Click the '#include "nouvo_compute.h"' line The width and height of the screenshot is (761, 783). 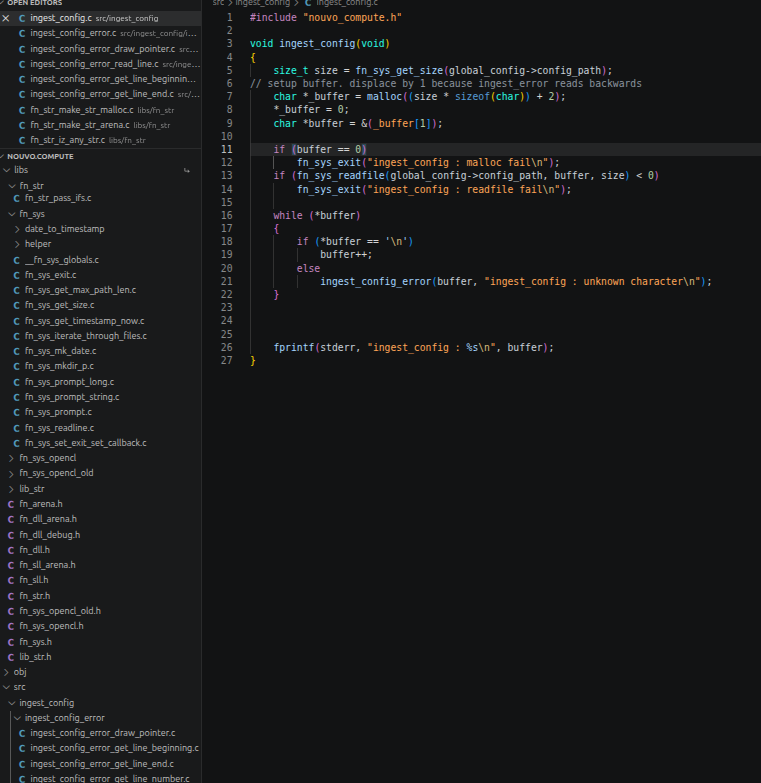(326, 17)
